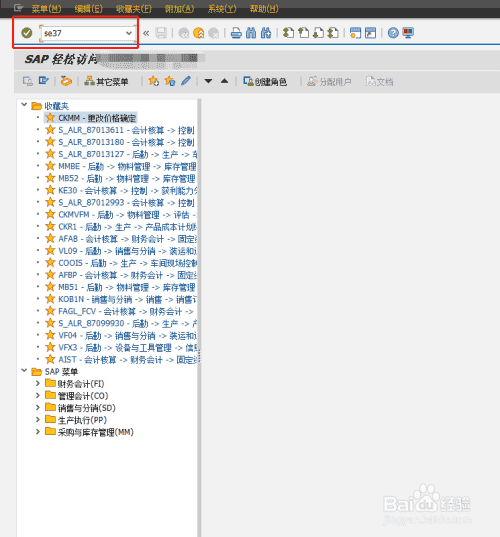Open the 附加(A) menu
500x537 pixels.
point(179,9)
